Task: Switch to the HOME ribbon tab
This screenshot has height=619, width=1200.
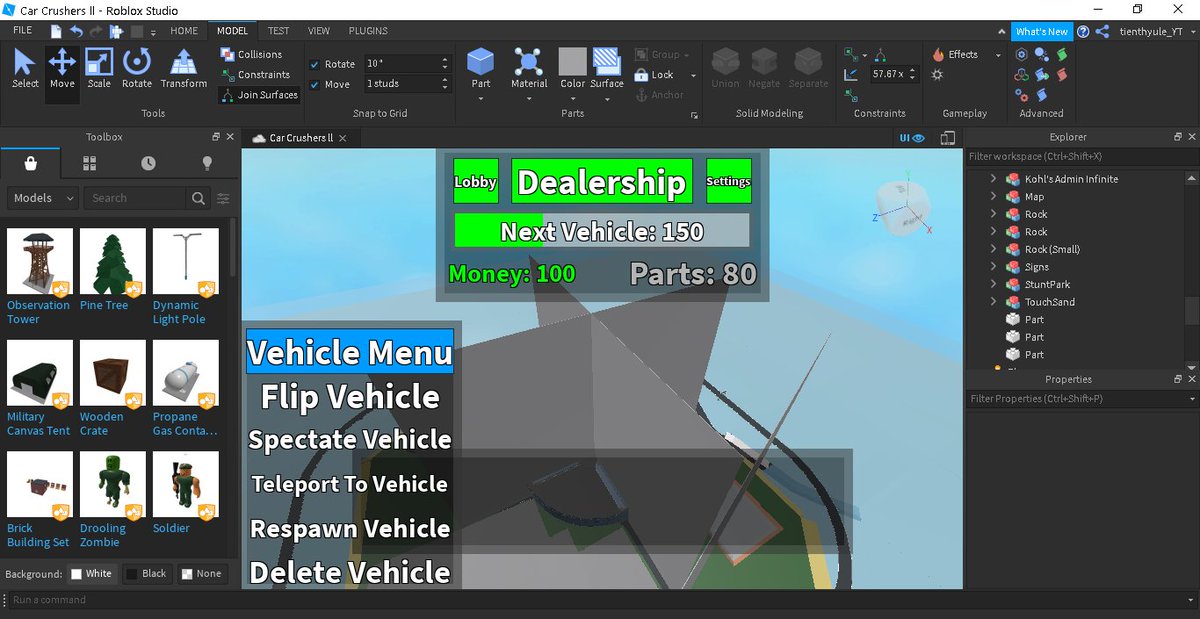Action: coord(184,31)
